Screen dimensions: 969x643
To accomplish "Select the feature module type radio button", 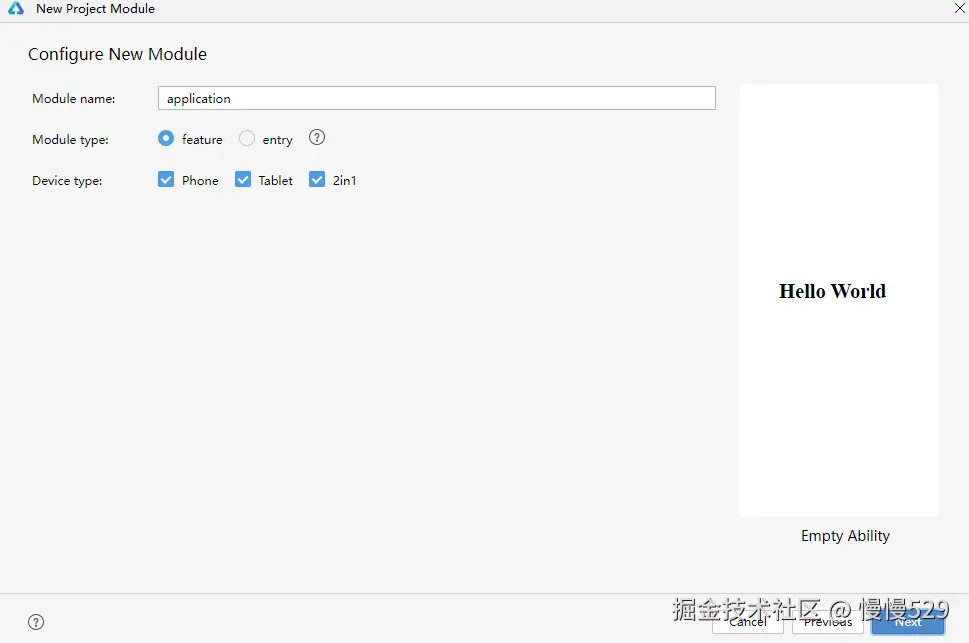I will 165,139.
